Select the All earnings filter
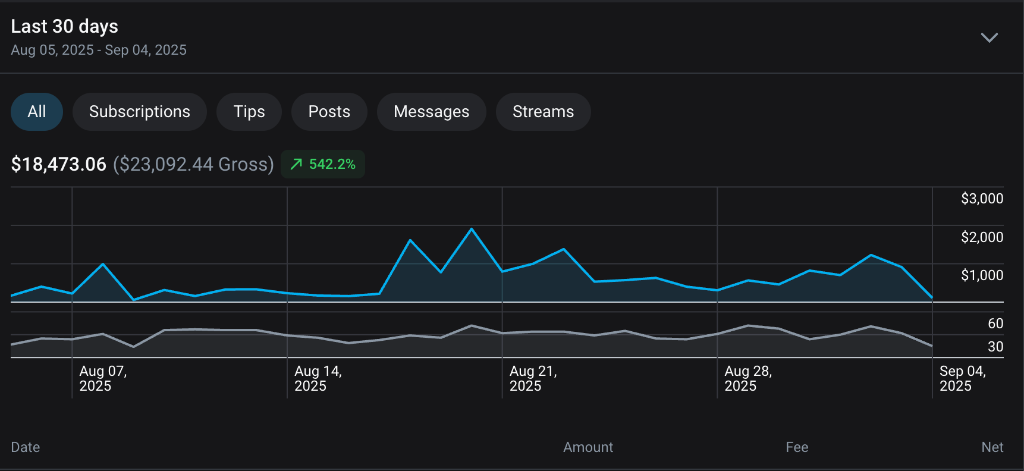The height and width of the screenshot is (471, 1024). pos(37,112)
